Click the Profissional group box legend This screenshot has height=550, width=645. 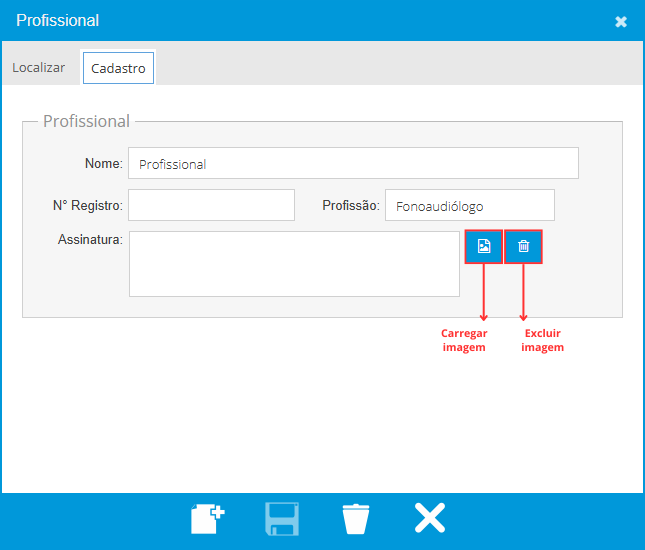(x=86, y=122)
